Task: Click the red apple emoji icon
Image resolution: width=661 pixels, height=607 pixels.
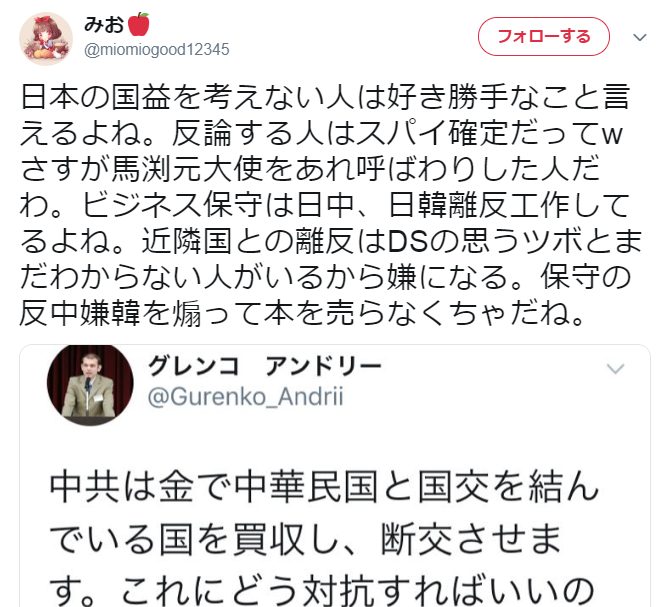Action: 138,24
